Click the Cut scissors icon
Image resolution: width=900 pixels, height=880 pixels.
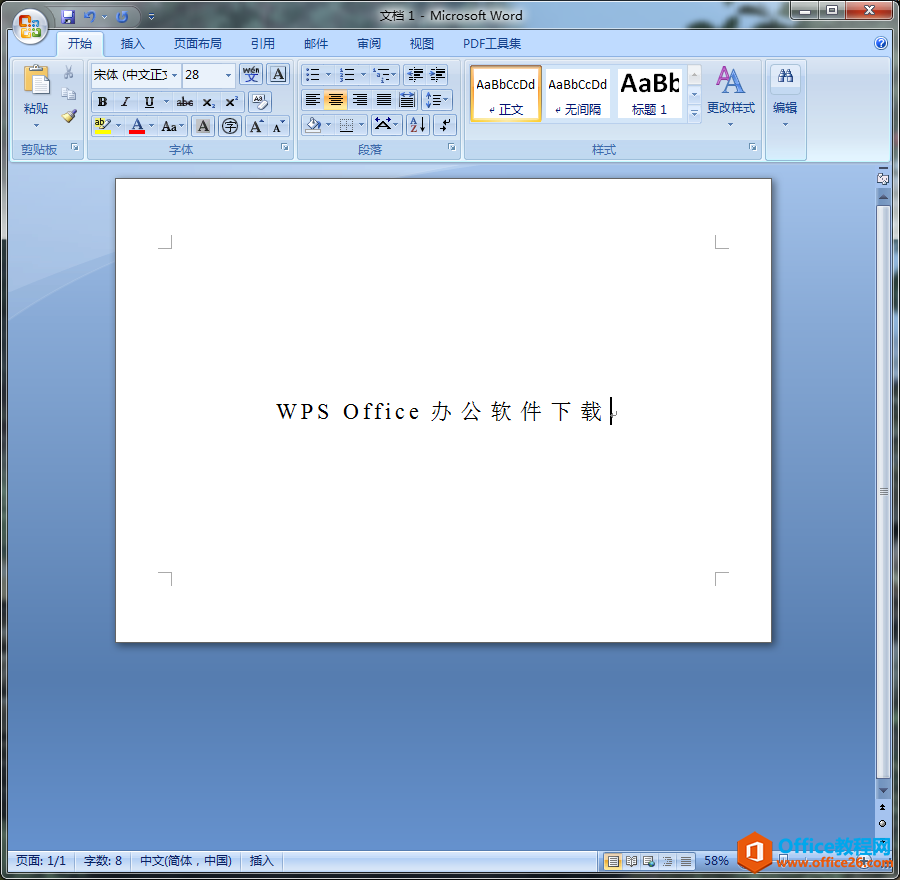coord(69,73)
